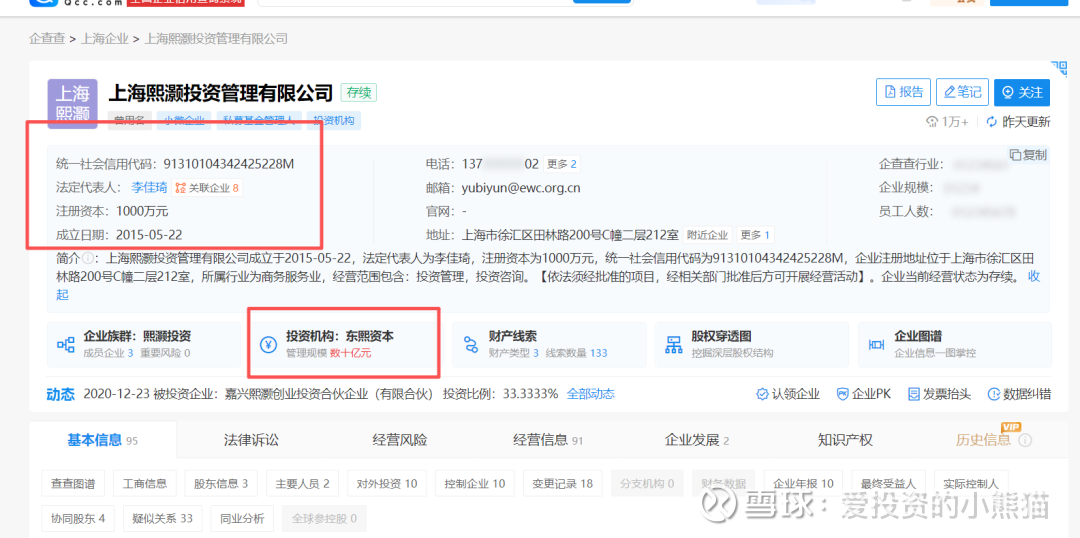Click the QR code icon at card corner
This screenshot has width=1080, height=538.
(x=1058, y=69)
